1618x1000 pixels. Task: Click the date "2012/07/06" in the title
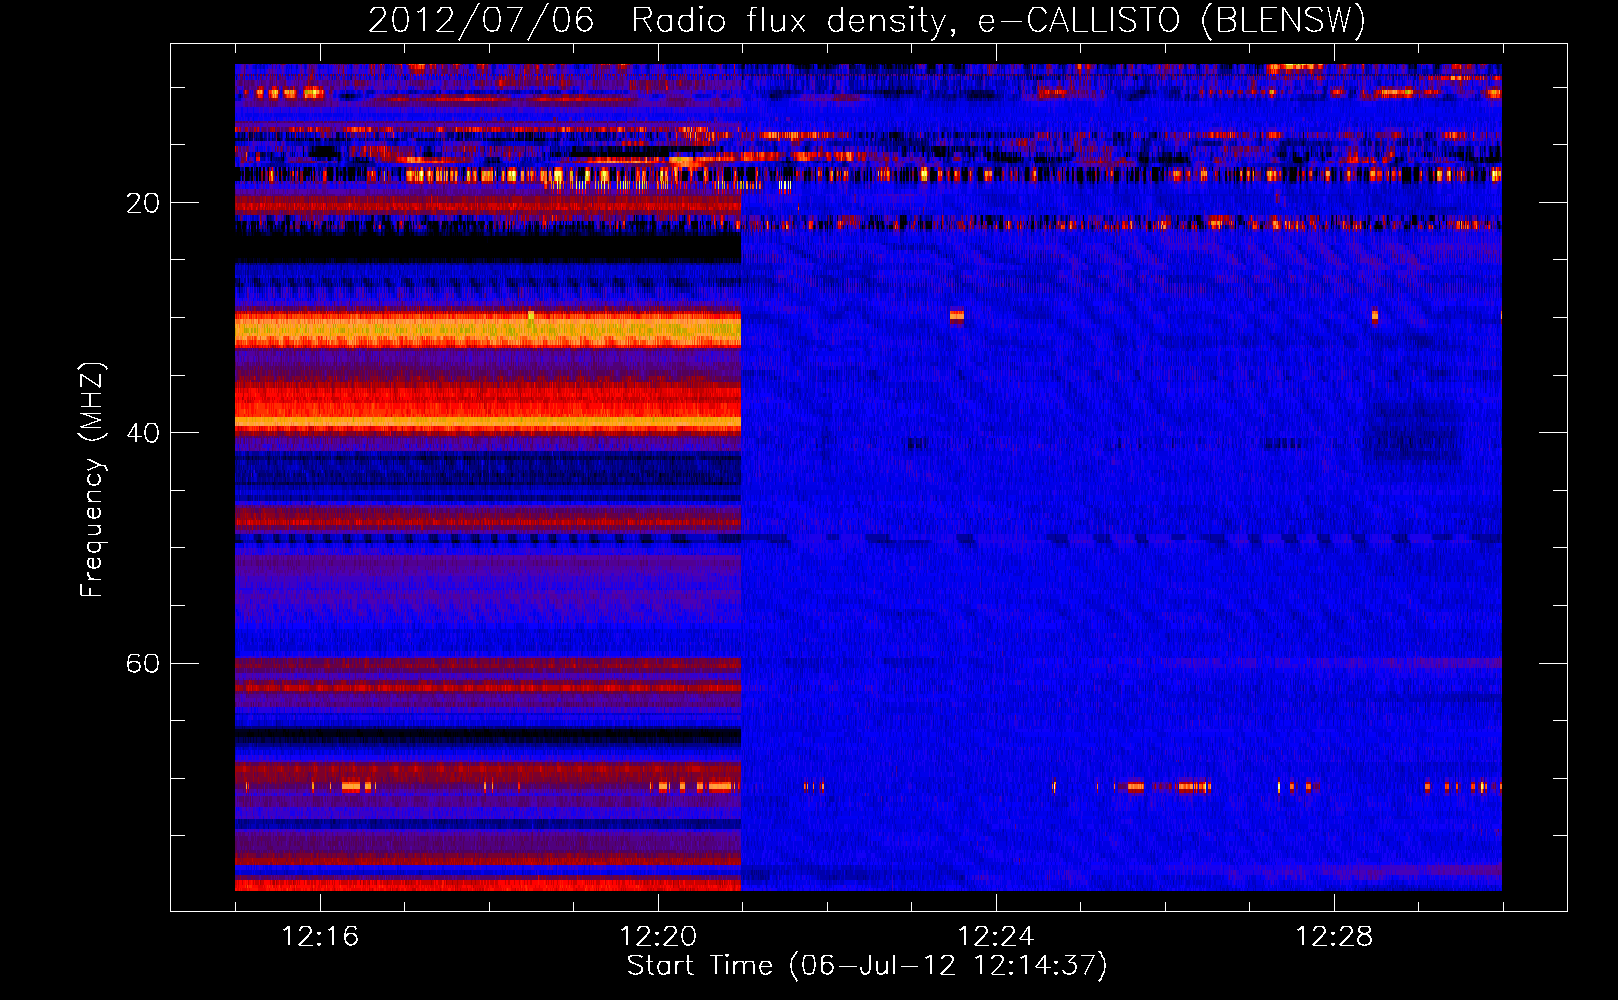coord(481,20)
